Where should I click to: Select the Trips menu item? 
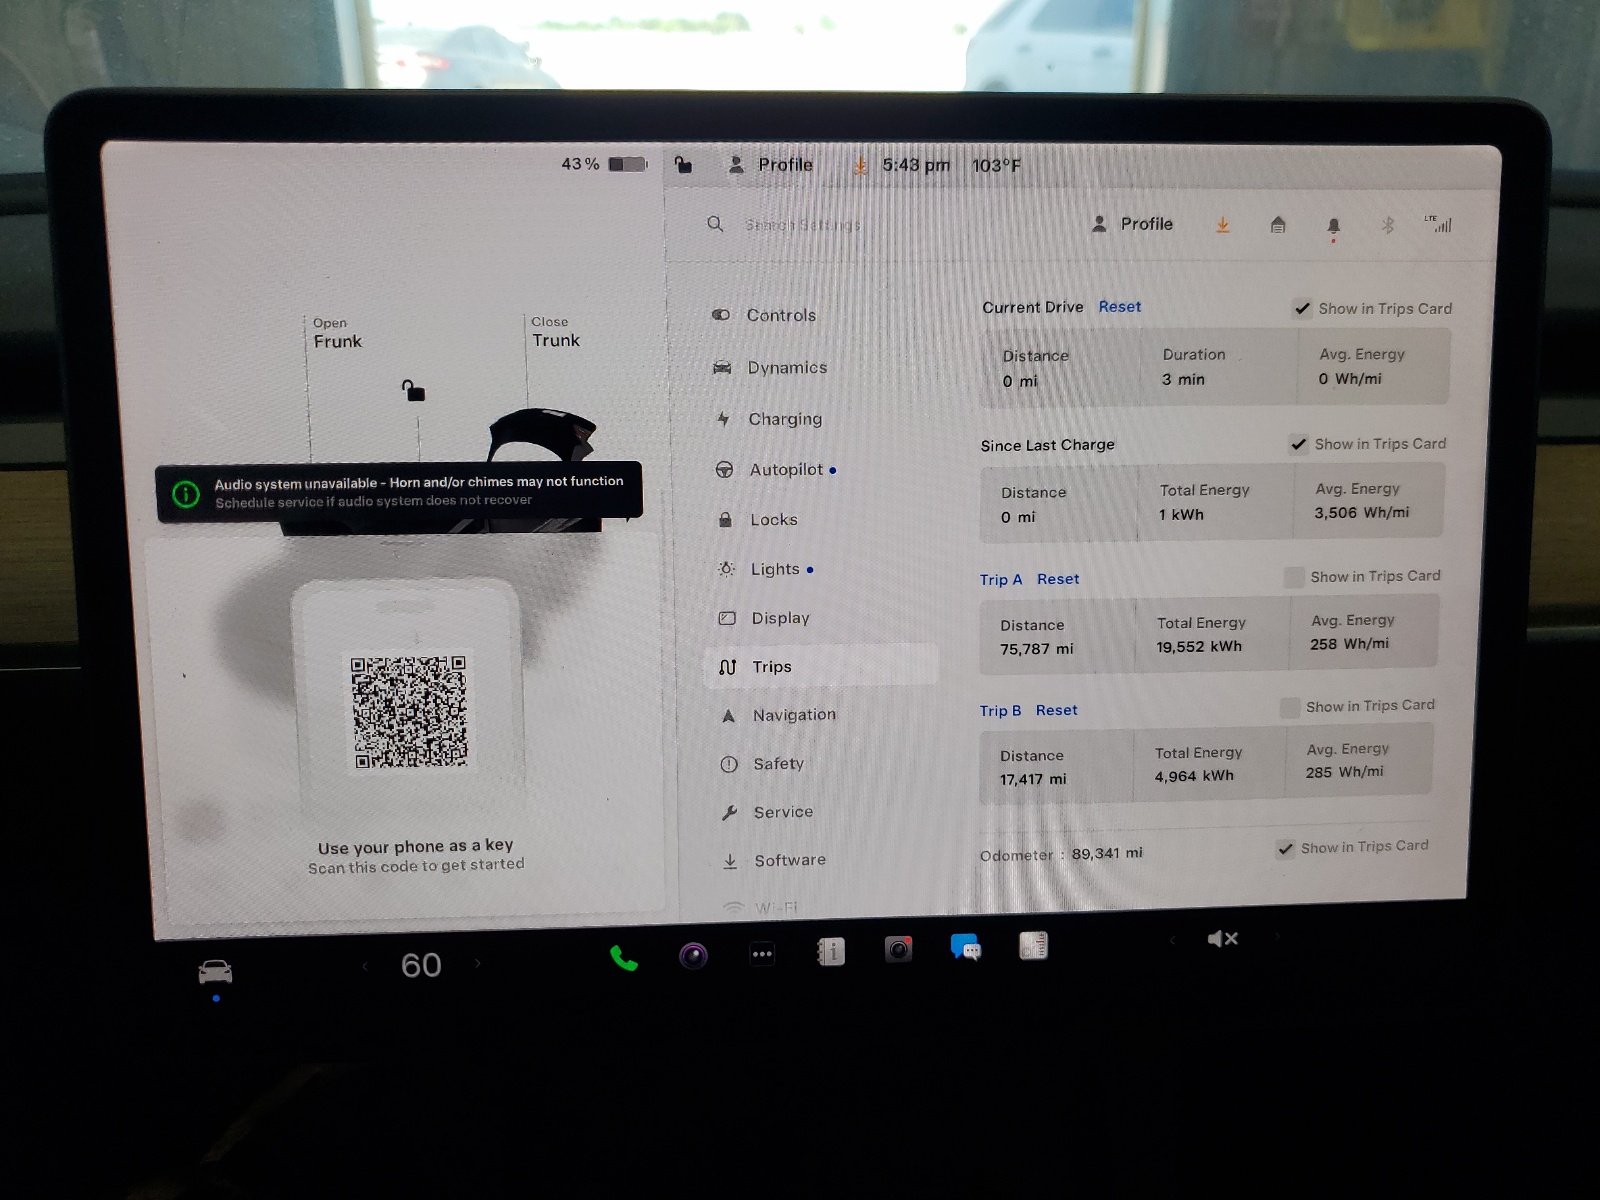pyautogui.click(x=822, y=667)
